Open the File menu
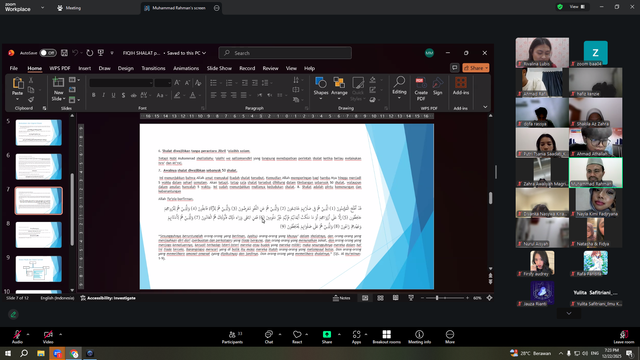 (14, 69)
